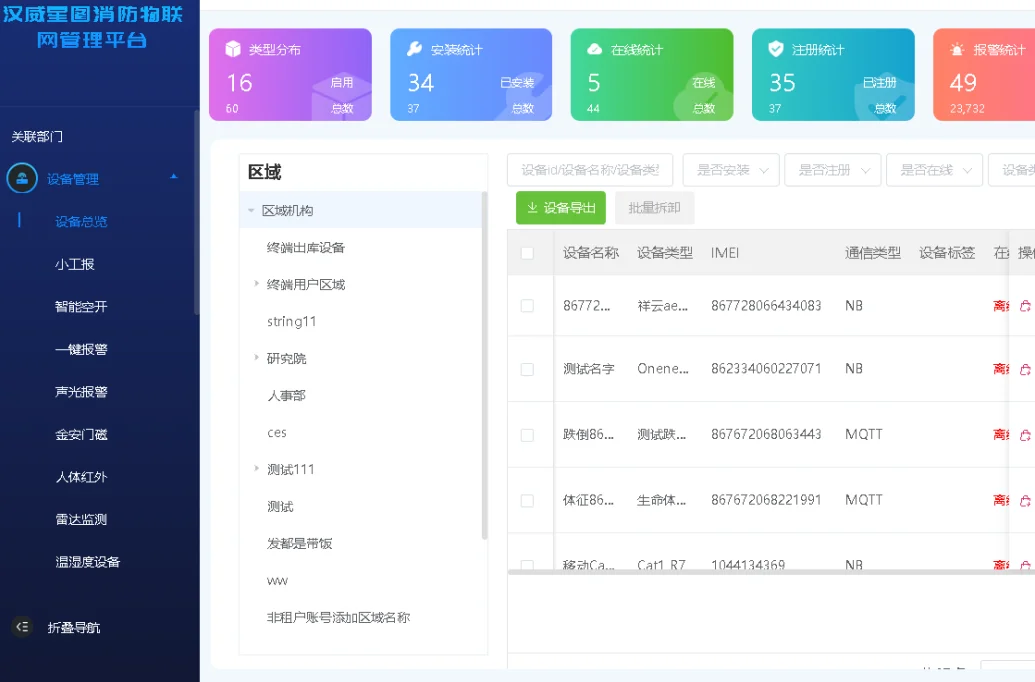Image resolution: width=1035 pixels, height=682 pixels.
Task: Expand the 研究院 tree node
Action: 257,357
